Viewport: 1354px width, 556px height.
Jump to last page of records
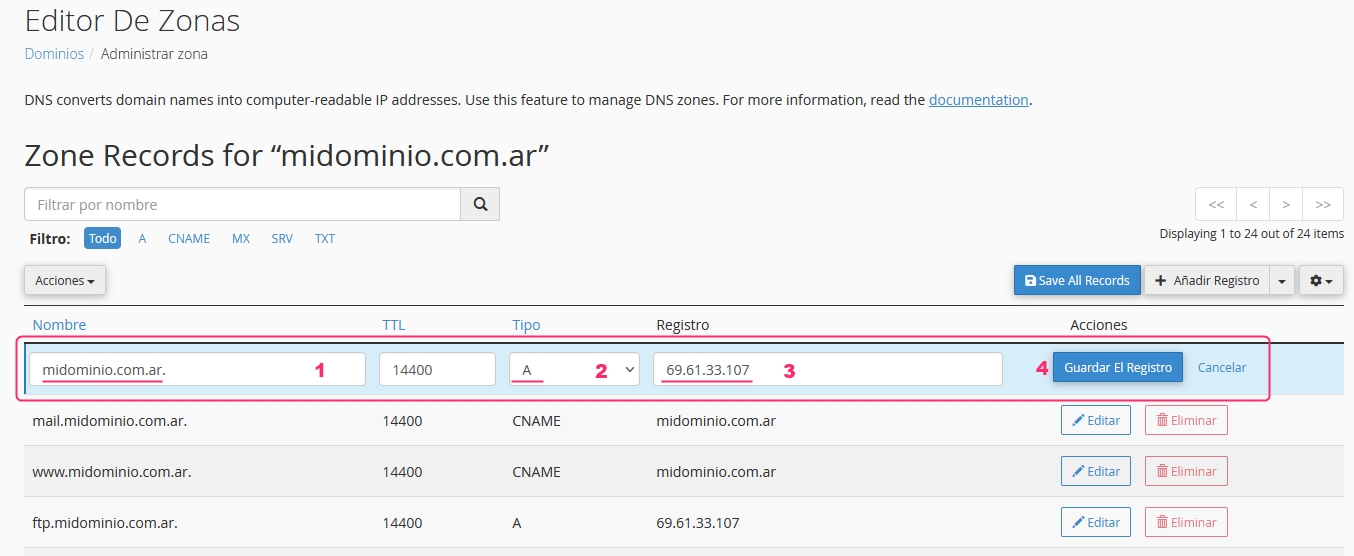coord(1323,204)
